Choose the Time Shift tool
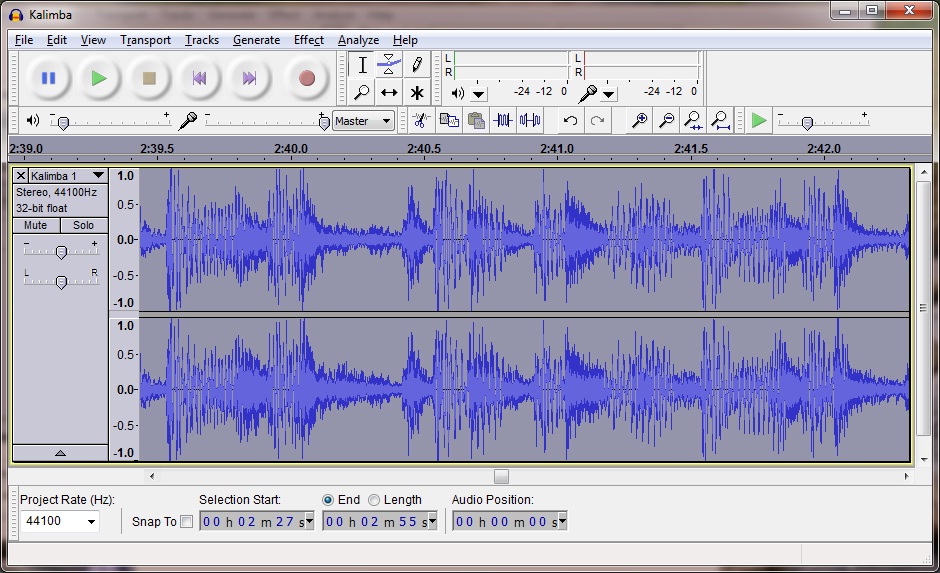Image resolution: width=940 pixels, height=573 pixels. point(389,92)
